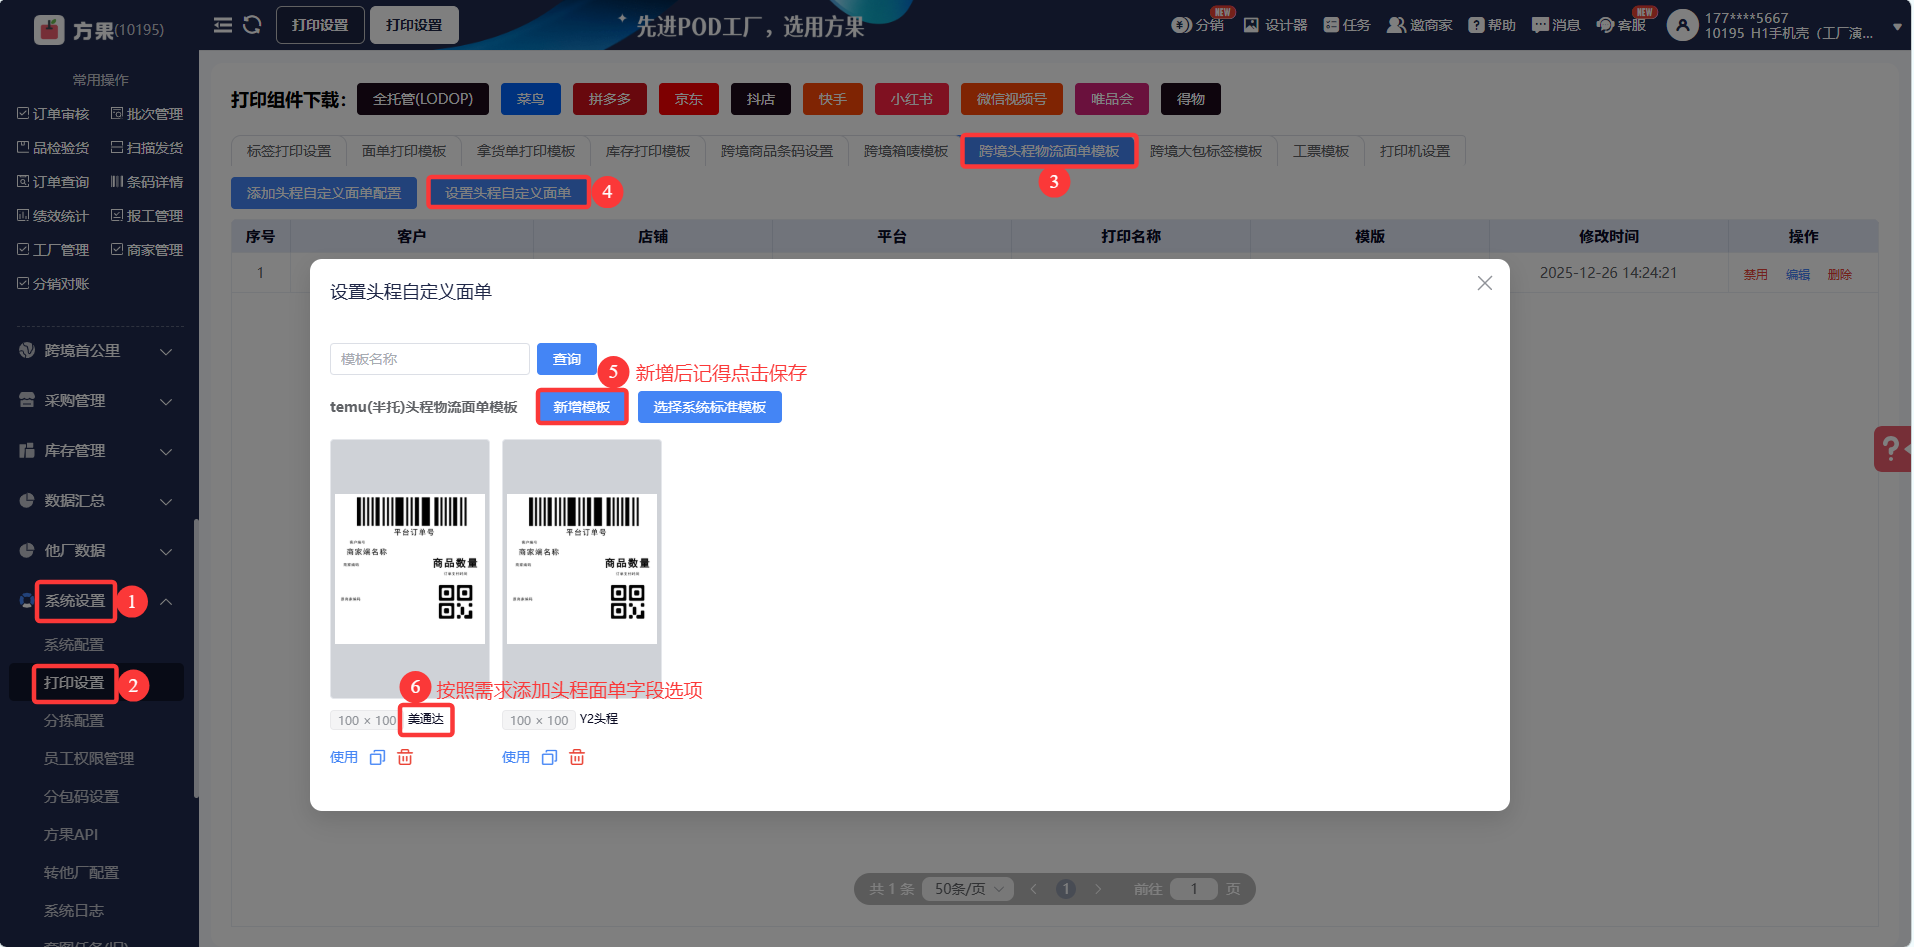
Task: Expand the 跨境首公里 menu
Action: coord(97,351)
